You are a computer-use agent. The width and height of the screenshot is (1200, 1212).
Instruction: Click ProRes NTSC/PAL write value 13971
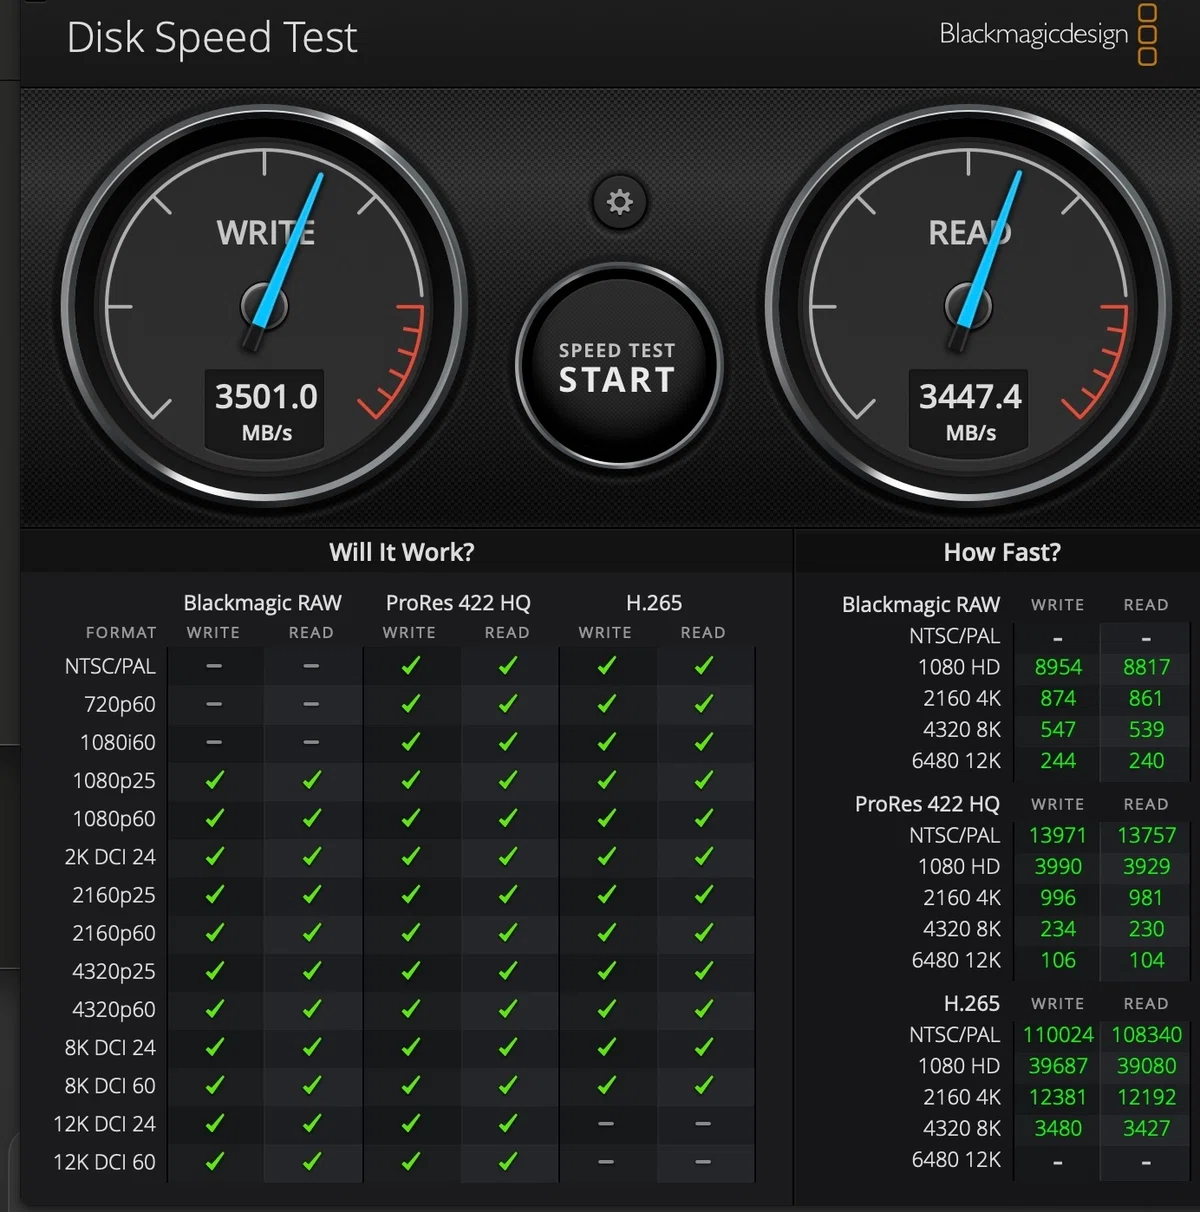(1058, 835)
